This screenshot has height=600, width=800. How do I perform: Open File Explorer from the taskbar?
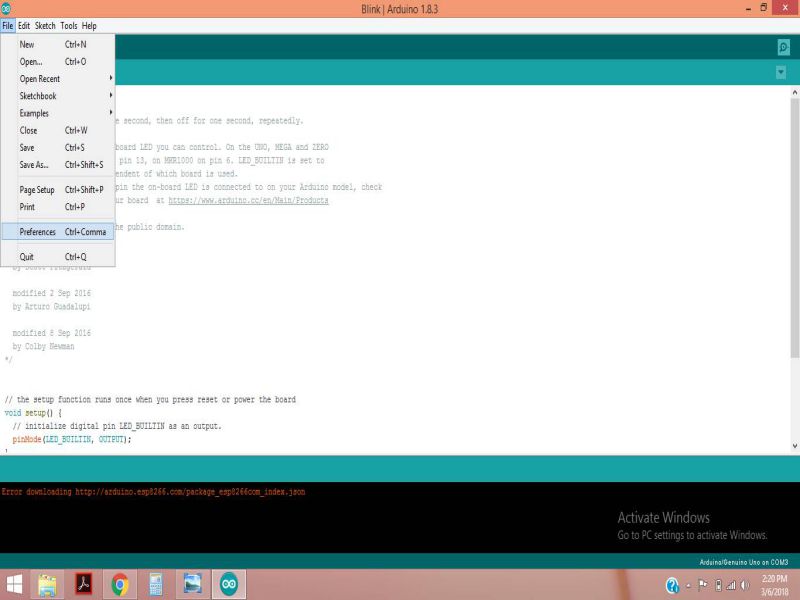click(47, 585)
